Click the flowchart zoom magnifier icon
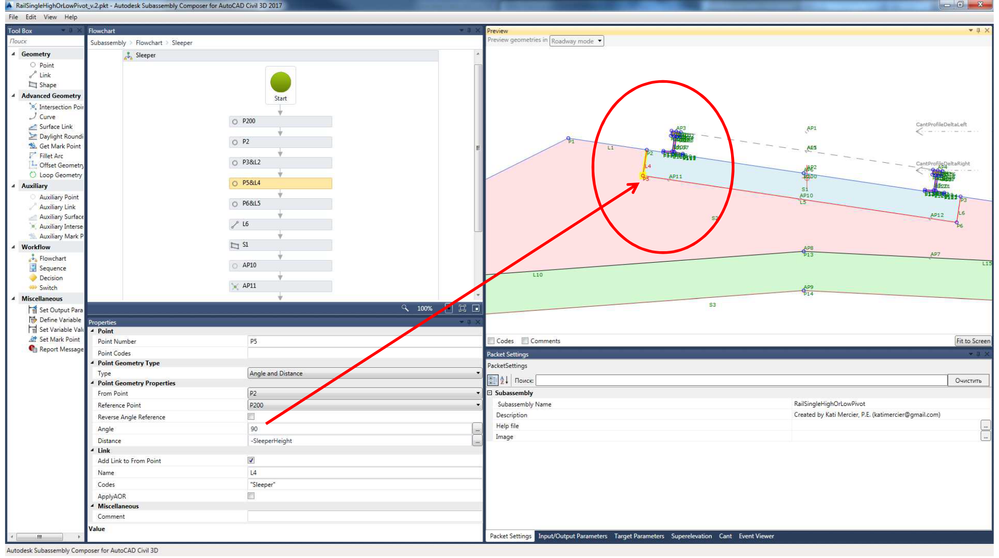 point(405,308)
